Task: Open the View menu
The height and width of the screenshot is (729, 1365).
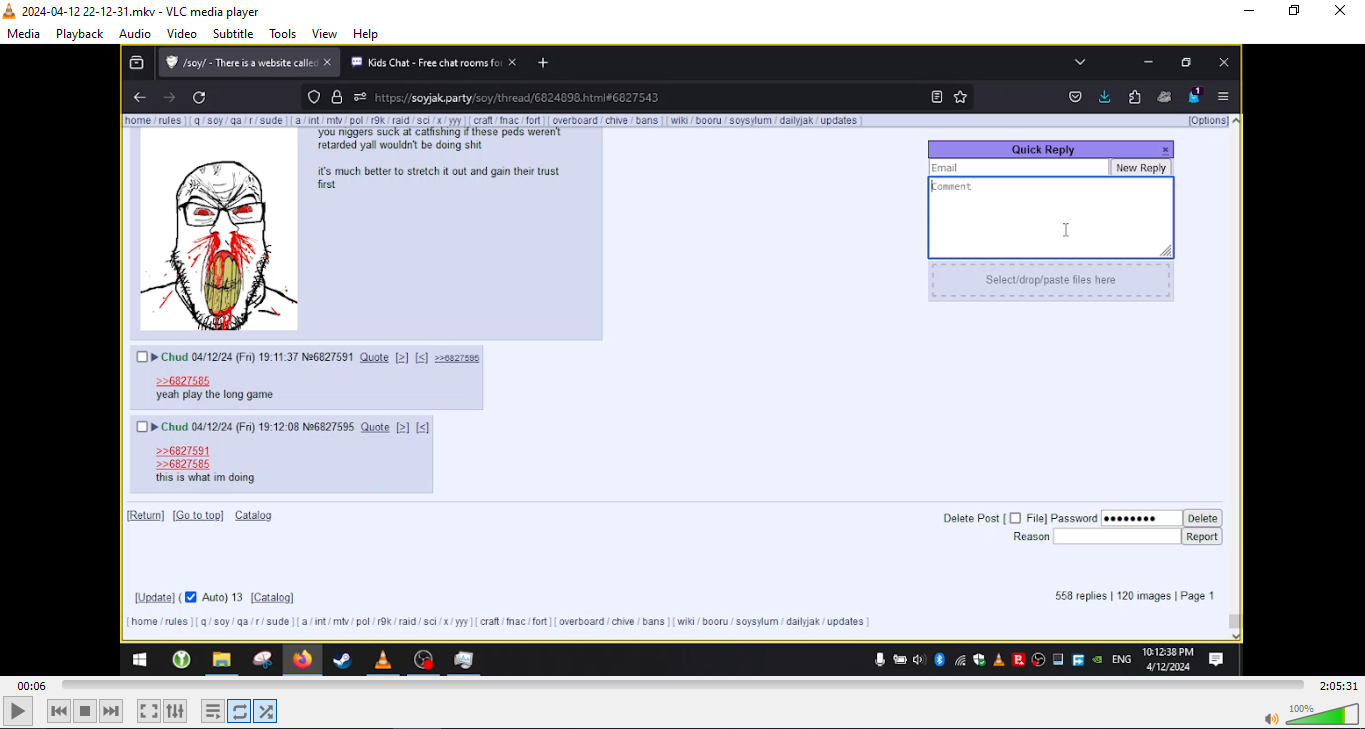Action: point(324,34)
